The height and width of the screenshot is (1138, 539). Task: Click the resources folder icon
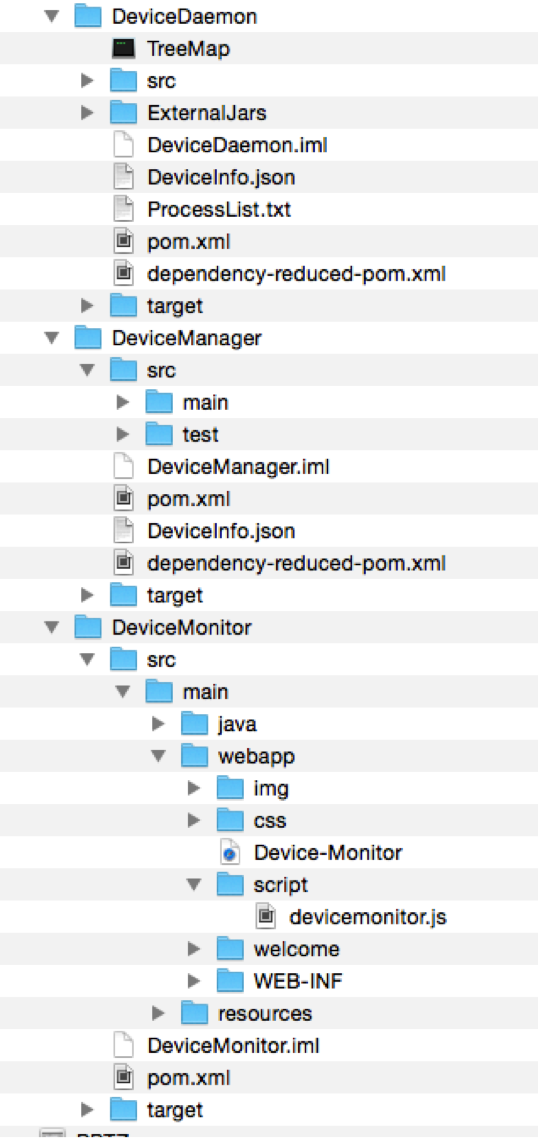[195, 1012]
